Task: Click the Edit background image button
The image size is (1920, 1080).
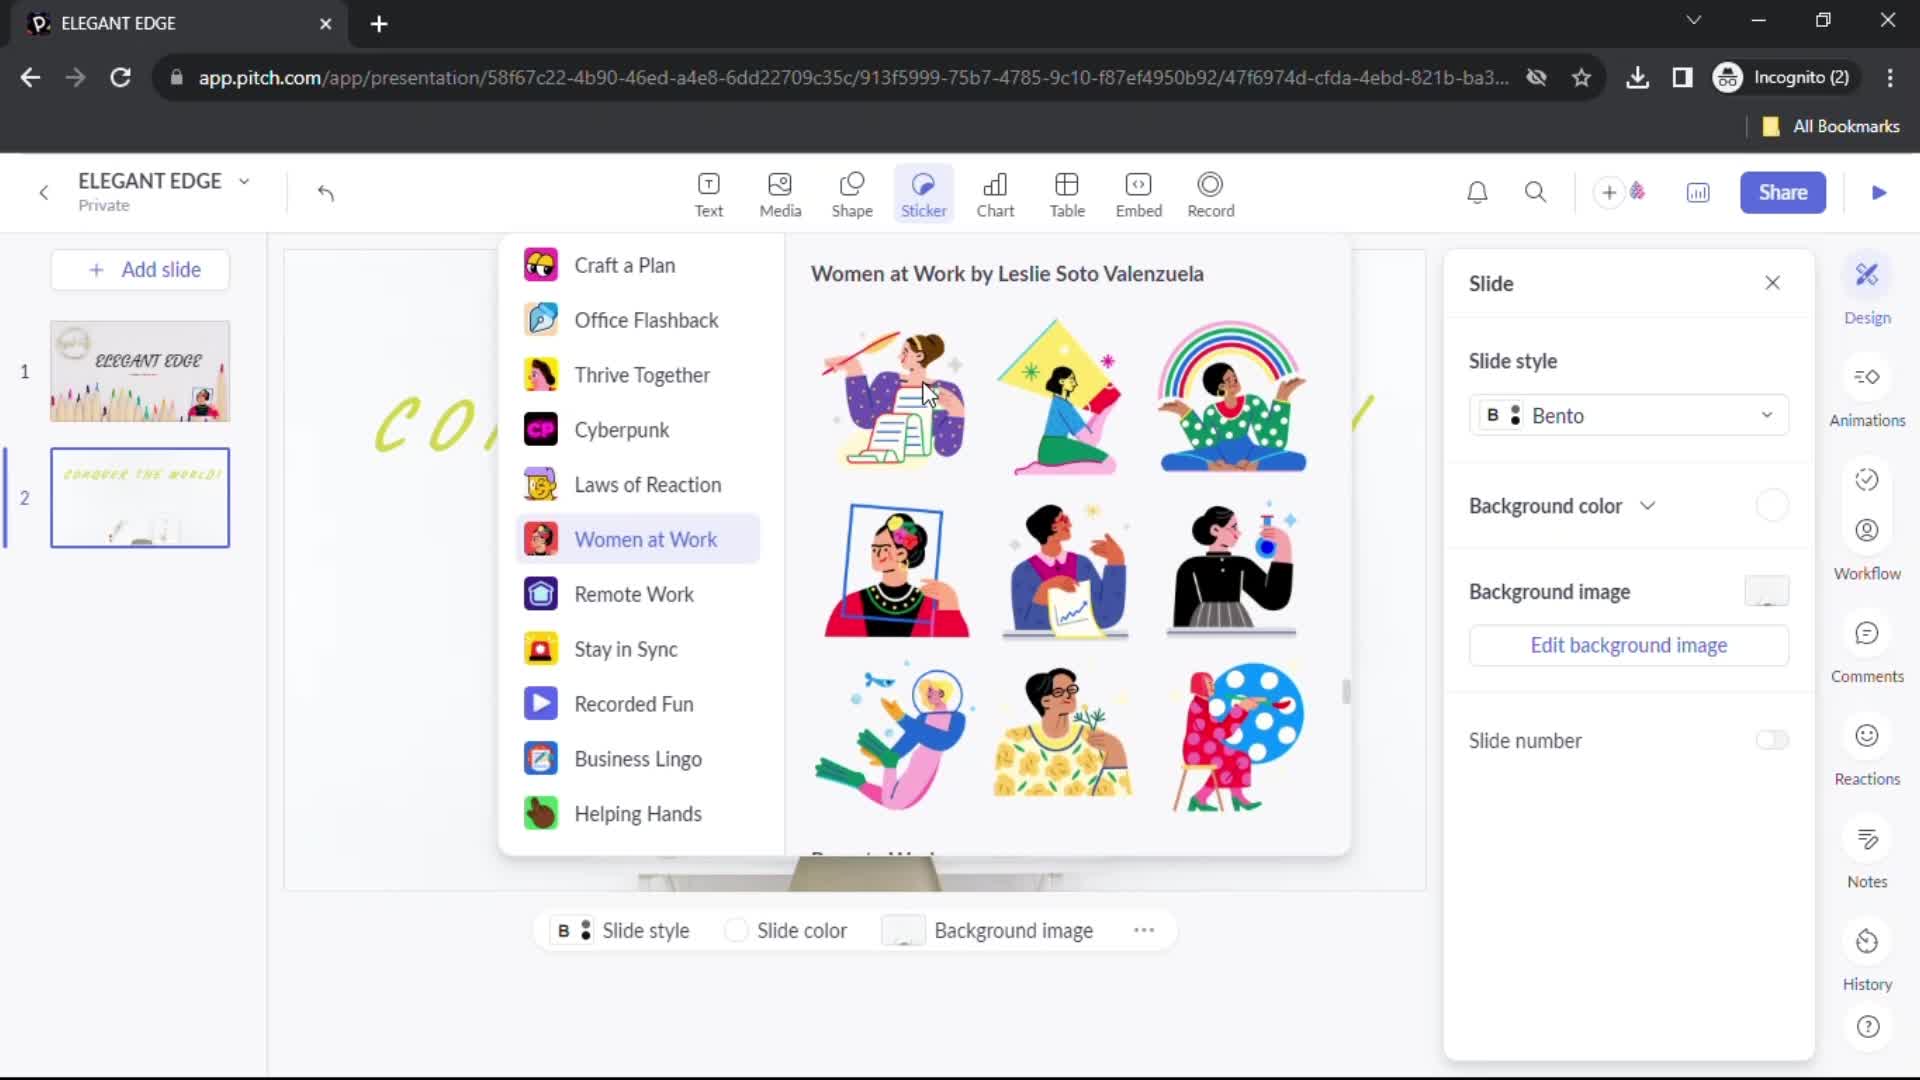Action: pos(1627,645)
